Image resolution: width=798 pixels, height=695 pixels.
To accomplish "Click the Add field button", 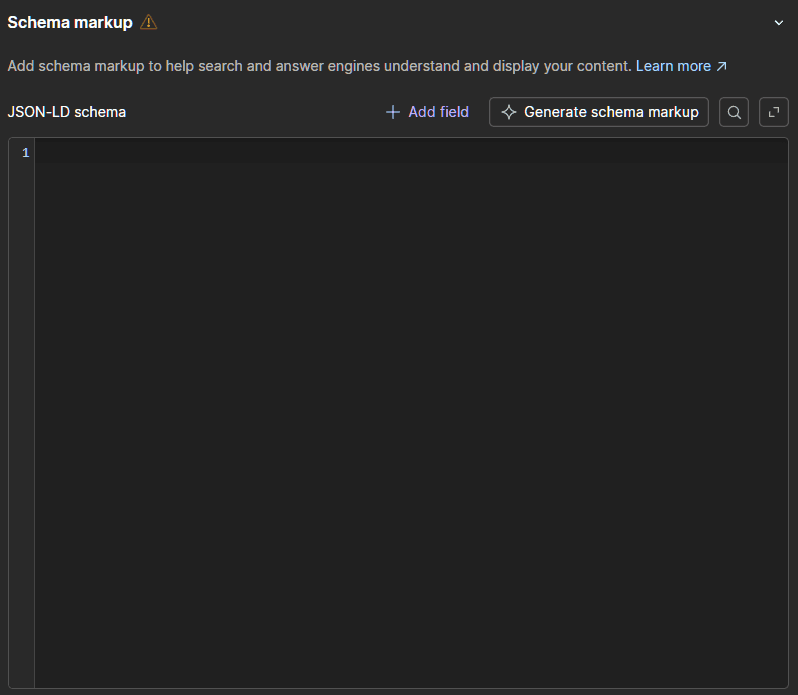I will pos(428,112).
